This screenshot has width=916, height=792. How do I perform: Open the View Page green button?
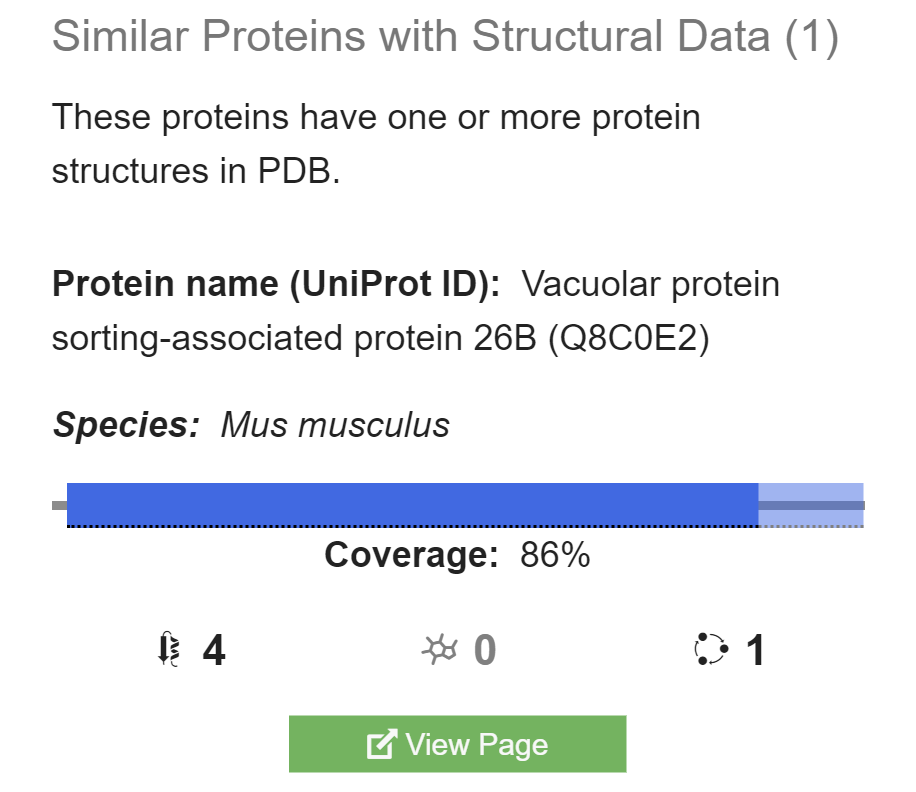point(458,744)
